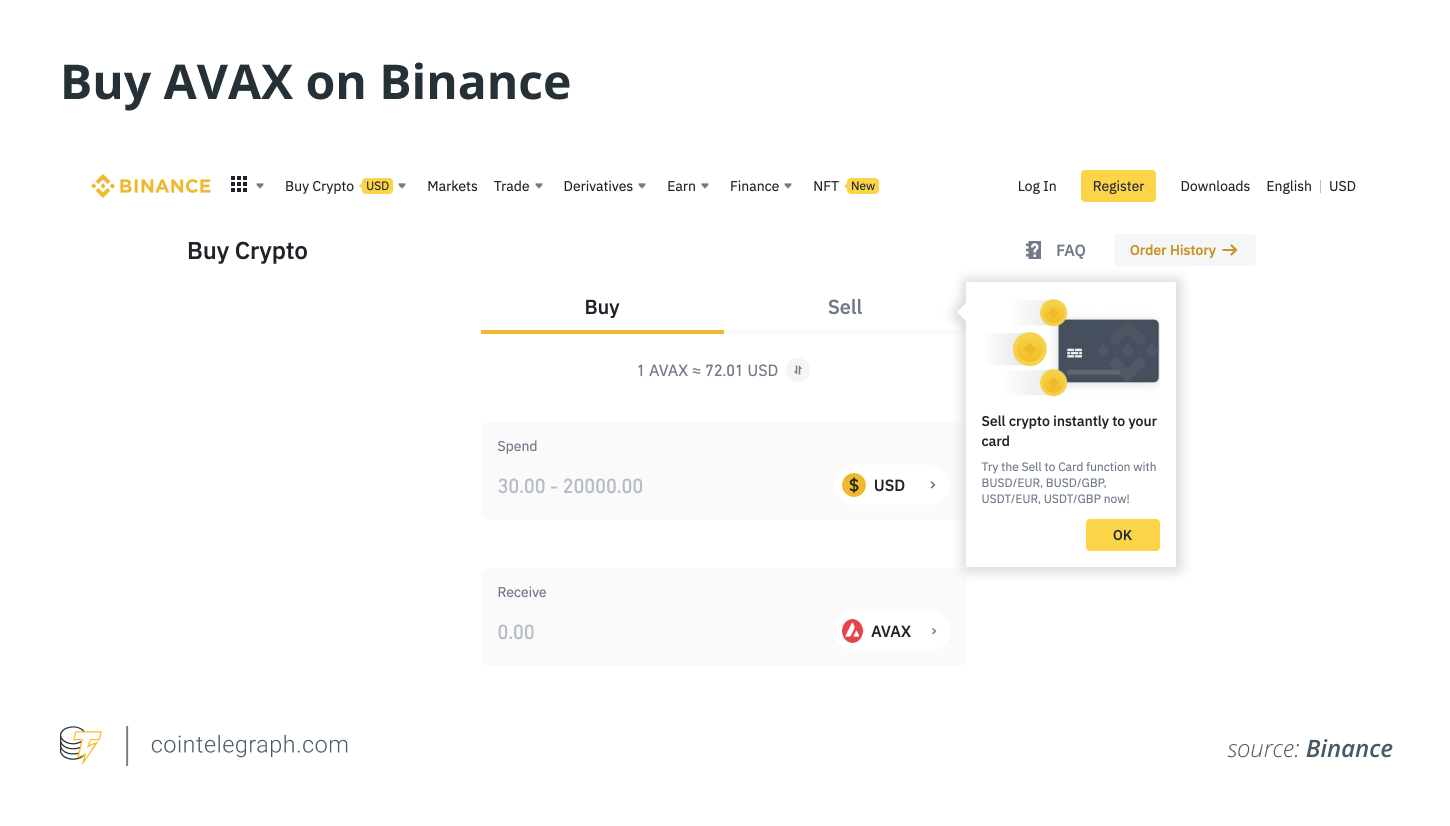The image size is (1450, 826).
Task: Click the red AVAX token icon
Action: [852, 632]
